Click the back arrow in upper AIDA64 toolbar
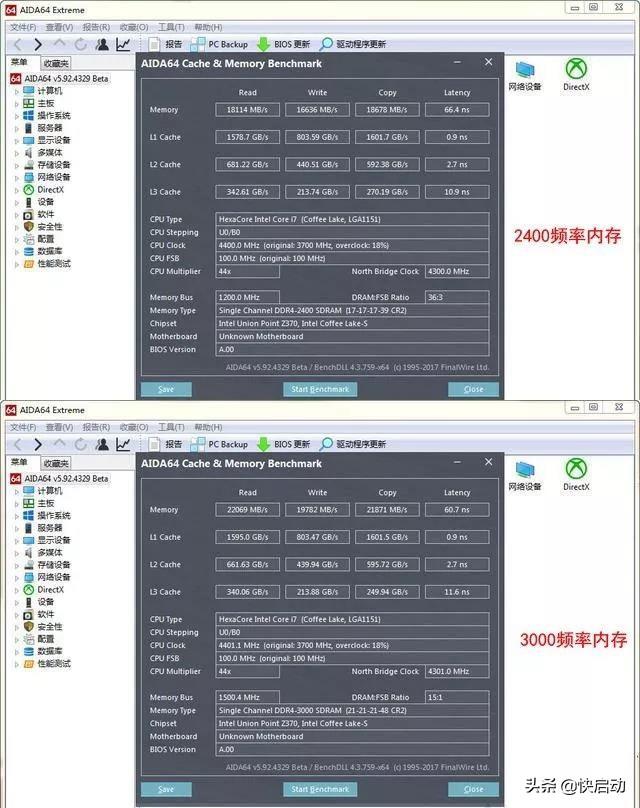640x808 pixels. (18, 45)
